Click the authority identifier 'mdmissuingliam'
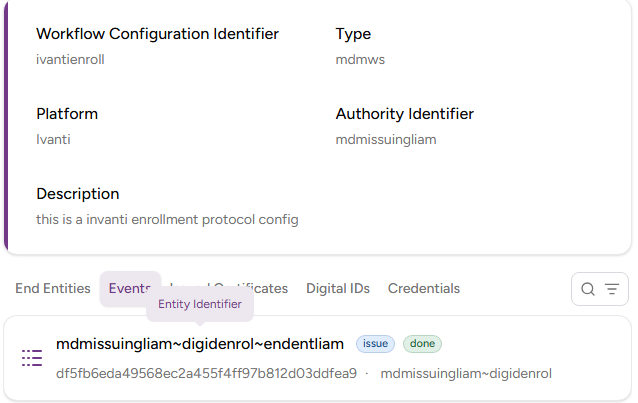The width and height of the screenshot is (638, 403). [386, 139]
